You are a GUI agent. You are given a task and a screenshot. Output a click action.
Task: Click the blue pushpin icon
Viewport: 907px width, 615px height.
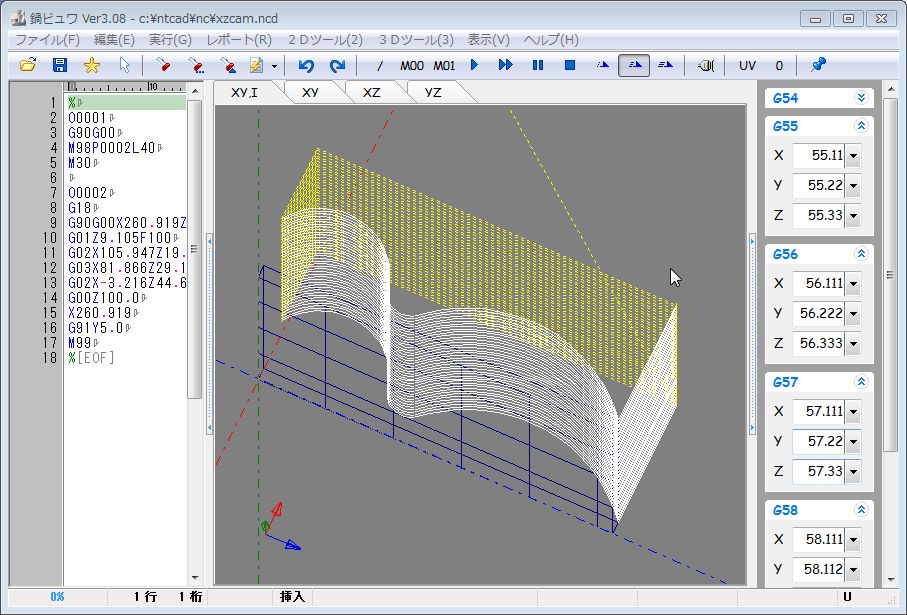[x=818, y=65]
